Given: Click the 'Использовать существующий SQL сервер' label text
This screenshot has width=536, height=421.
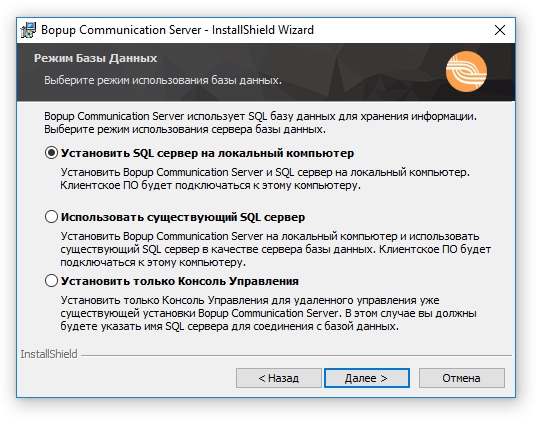Looking at the screenshot, I should coord(183,217).
